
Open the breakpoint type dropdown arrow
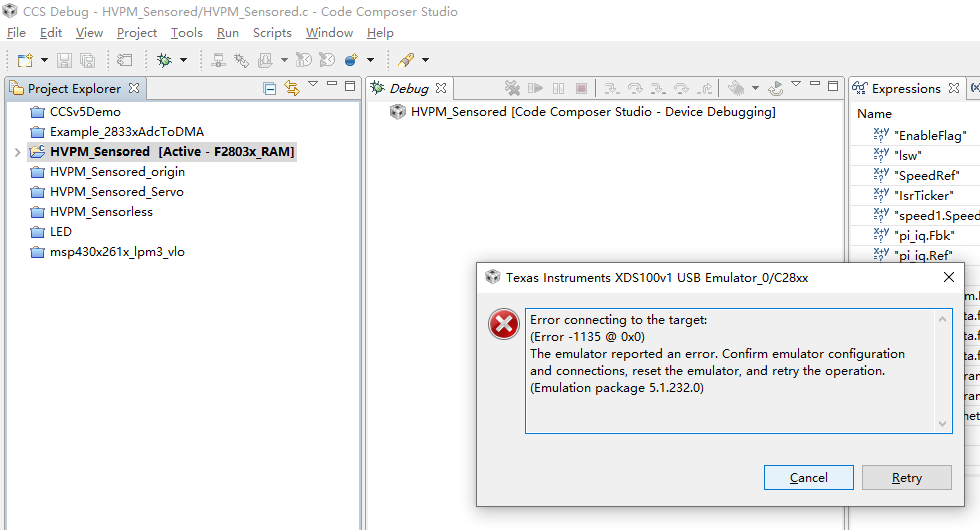click(x=370, y=60)
